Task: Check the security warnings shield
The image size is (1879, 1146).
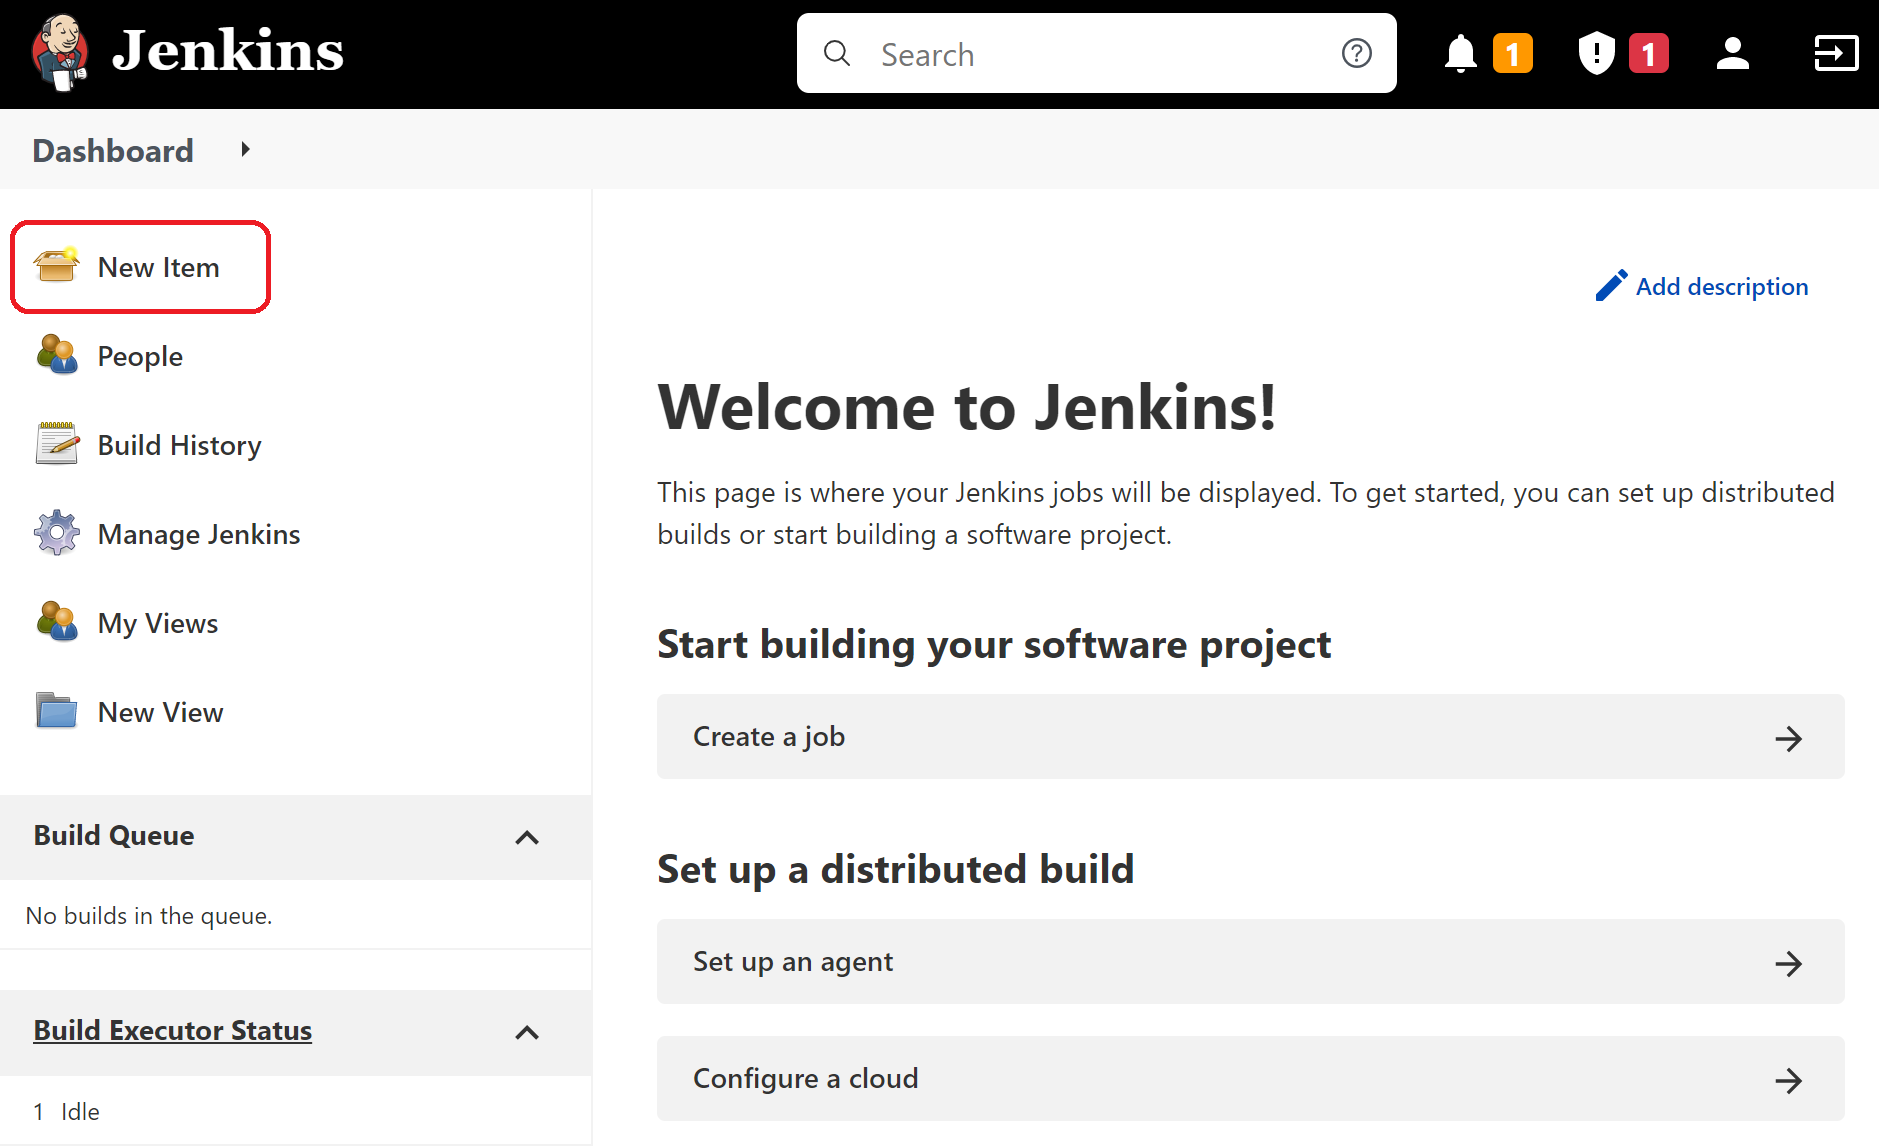Action: [x=1597, y=53]
